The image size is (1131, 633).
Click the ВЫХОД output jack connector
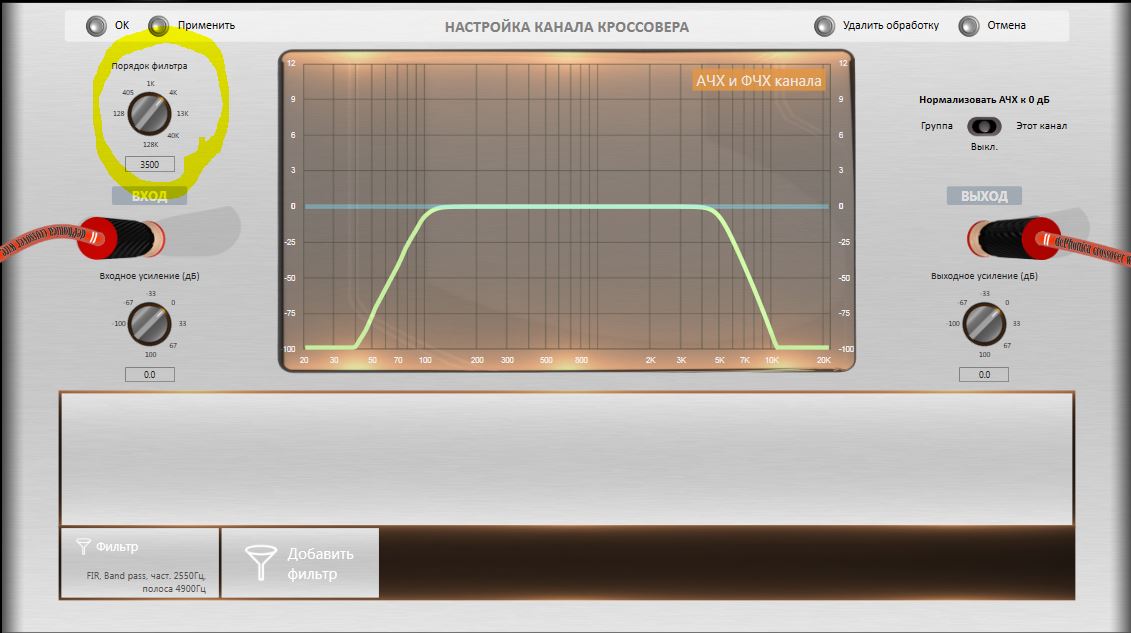click(x=1012, y=238)
